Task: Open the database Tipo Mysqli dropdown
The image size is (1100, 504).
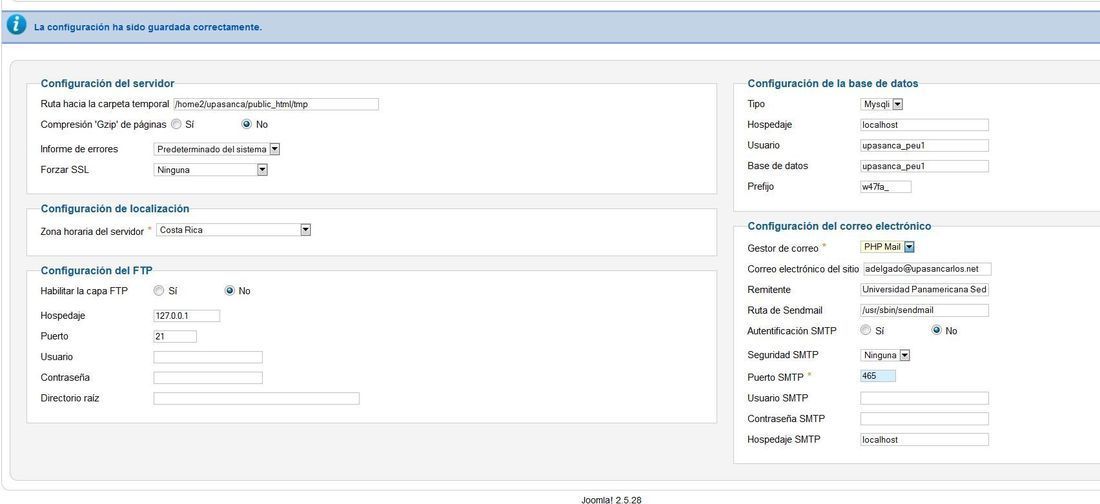Action: [882, 104]
